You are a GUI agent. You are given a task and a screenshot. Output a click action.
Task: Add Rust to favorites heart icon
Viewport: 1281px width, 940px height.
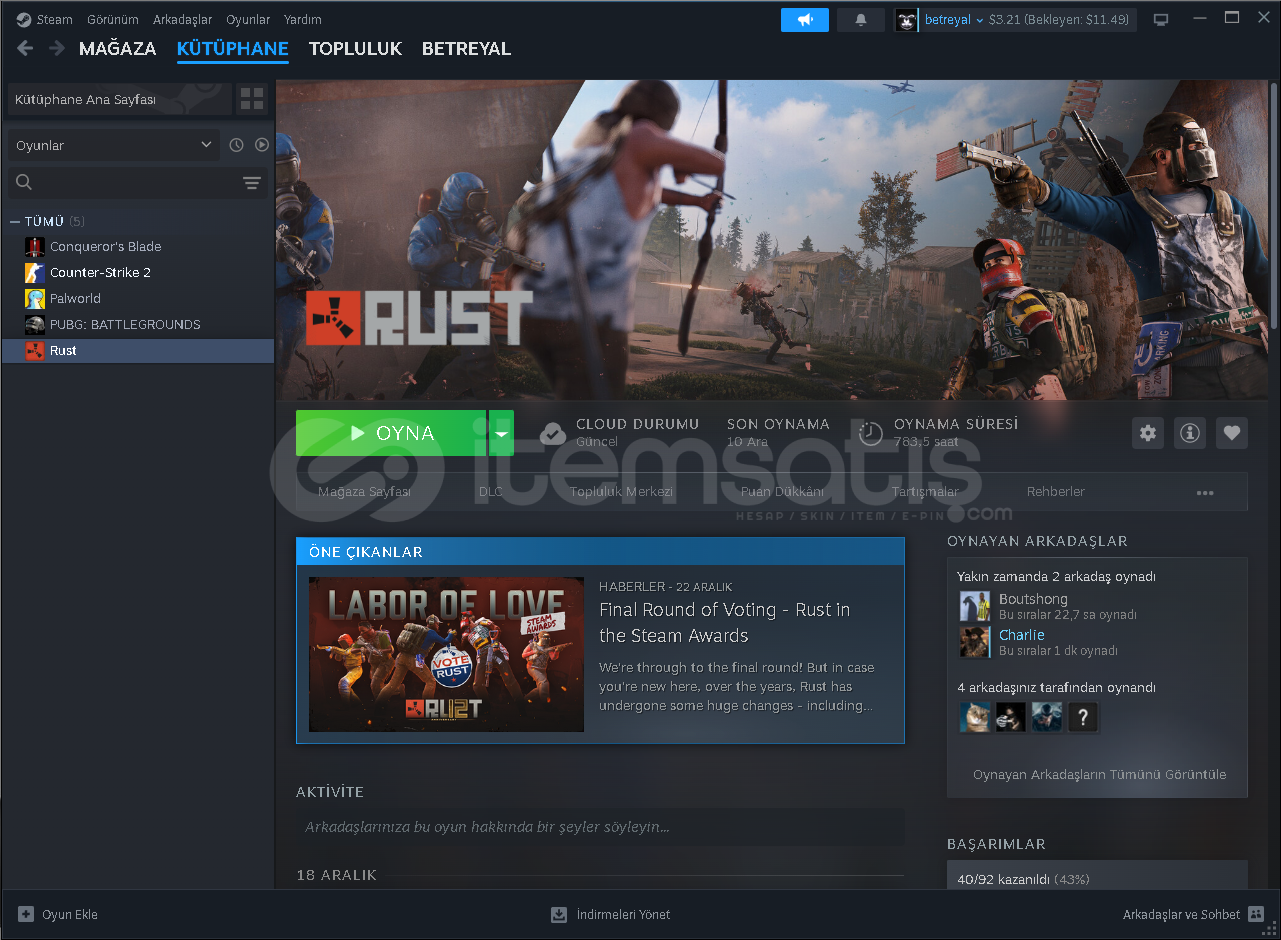coord(1232,433)
